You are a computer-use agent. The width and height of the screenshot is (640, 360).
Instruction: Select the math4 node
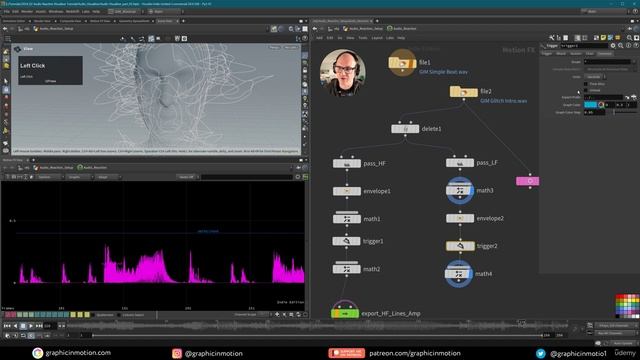(458, 274)
